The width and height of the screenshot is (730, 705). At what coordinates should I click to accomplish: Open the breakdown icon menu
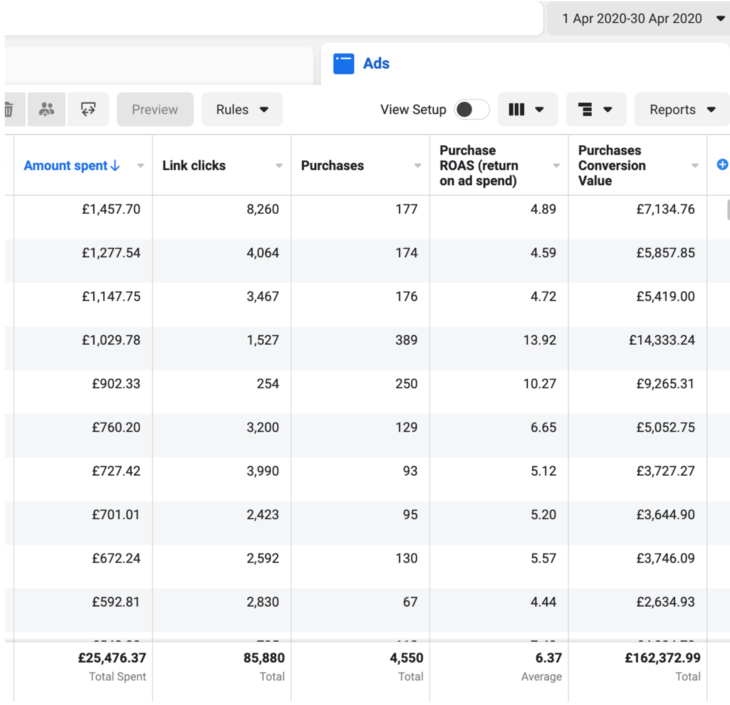(596, 109)
